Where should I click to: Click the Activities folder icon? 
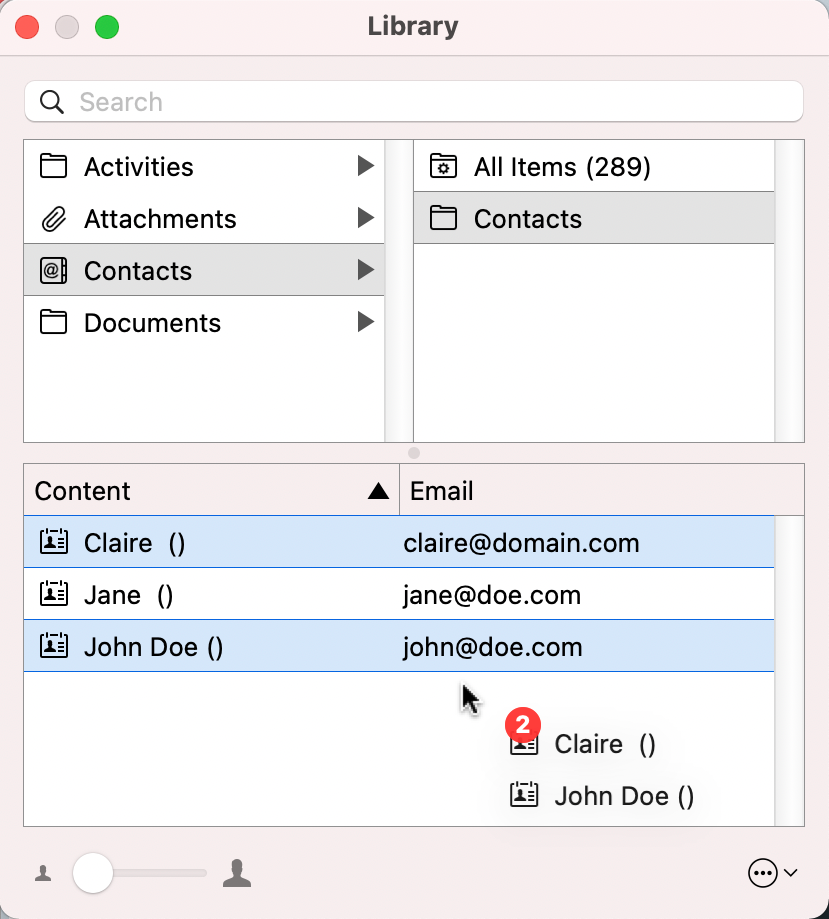[53, 166]
